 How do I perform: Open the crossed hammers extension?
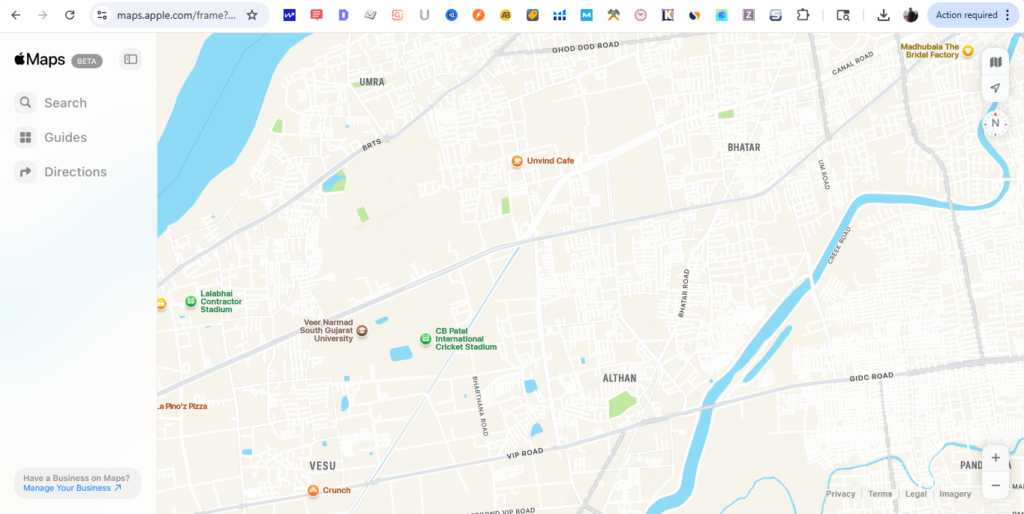click(x=613, y=15)
